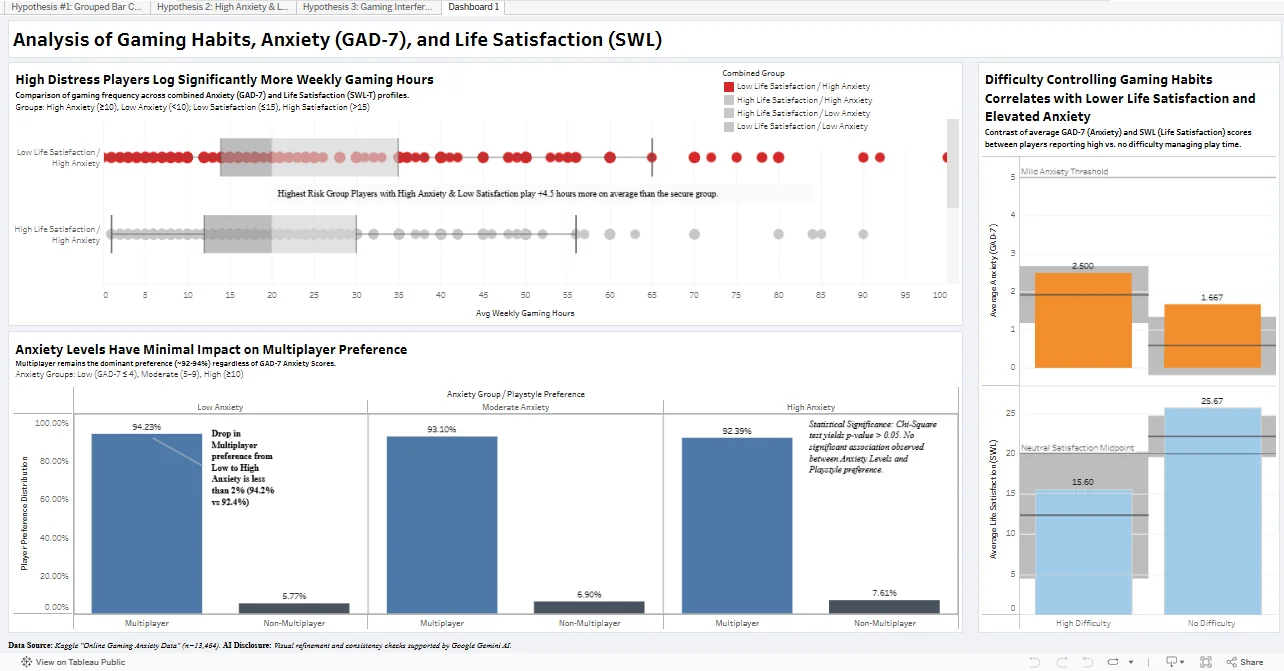Open the Hypothesis 2: High Anxiety tab

click(223, 7)
